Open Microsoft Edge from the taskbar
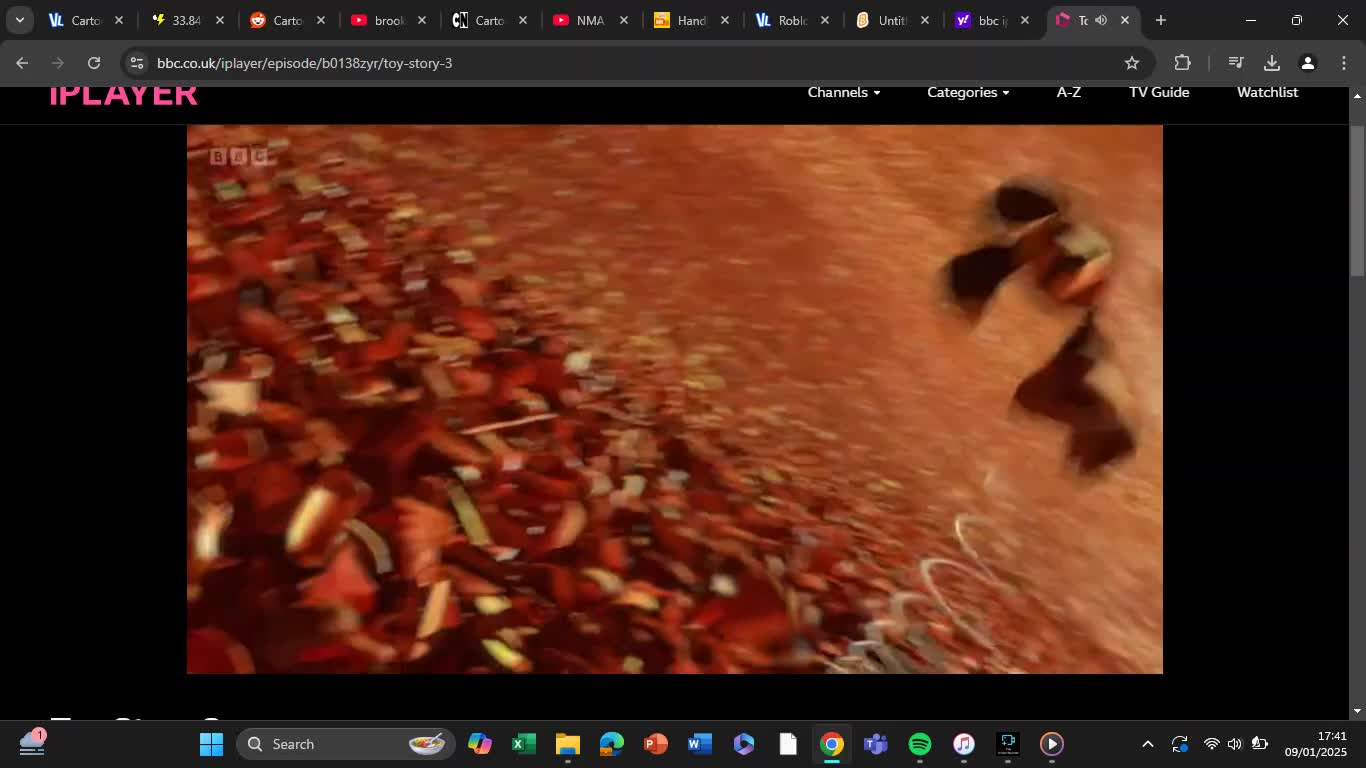Screen dimensions: 1366x768 [x=611, y=744]
